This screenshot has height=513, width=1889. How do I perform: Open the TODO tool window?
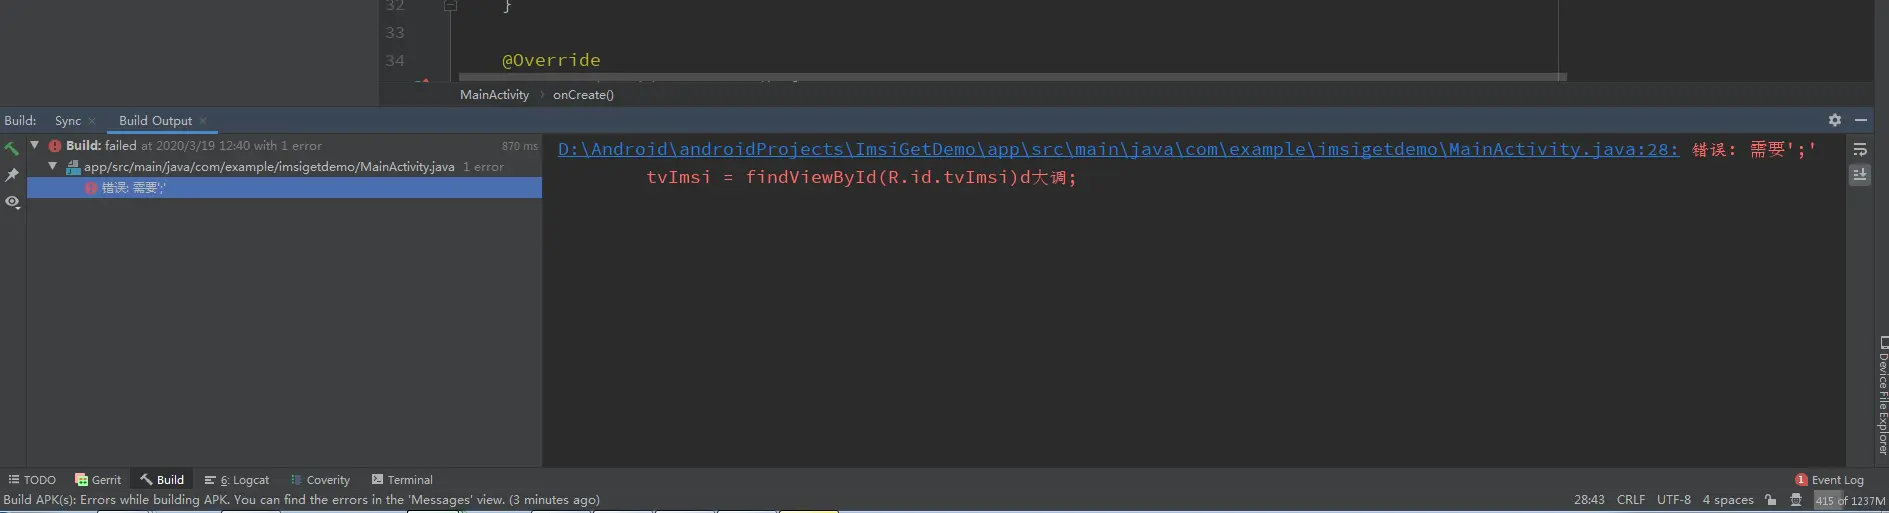pos(32,480)
